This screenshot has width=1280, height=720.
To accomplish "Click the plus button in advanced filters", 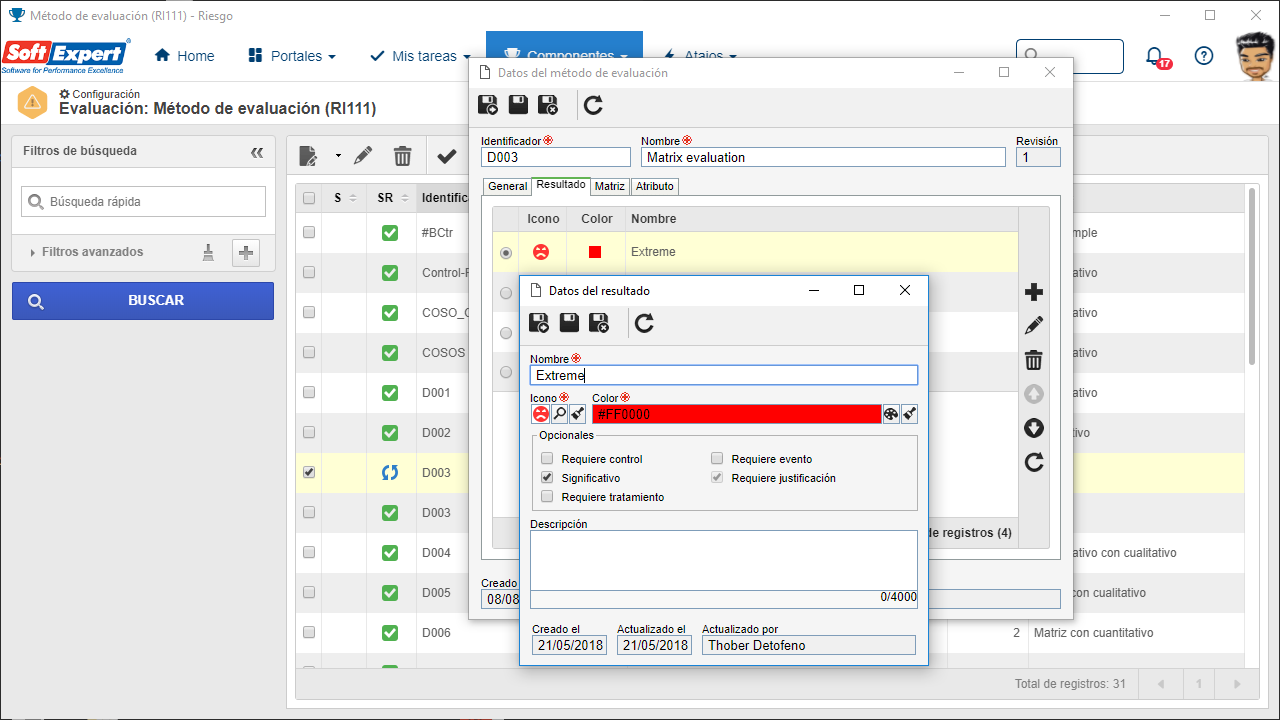I will coord(246,253).
